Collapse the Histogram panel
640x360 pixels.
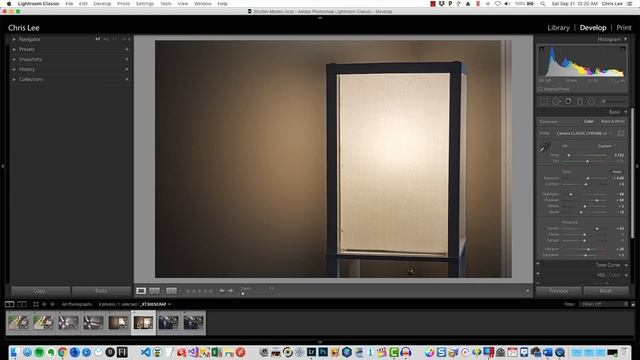point(625,40)
